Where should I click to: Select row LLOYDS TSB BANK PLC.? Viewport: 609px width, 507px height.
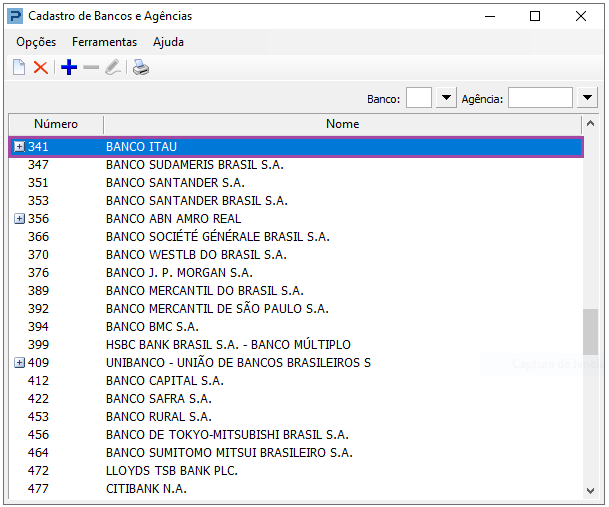[296, 470]
